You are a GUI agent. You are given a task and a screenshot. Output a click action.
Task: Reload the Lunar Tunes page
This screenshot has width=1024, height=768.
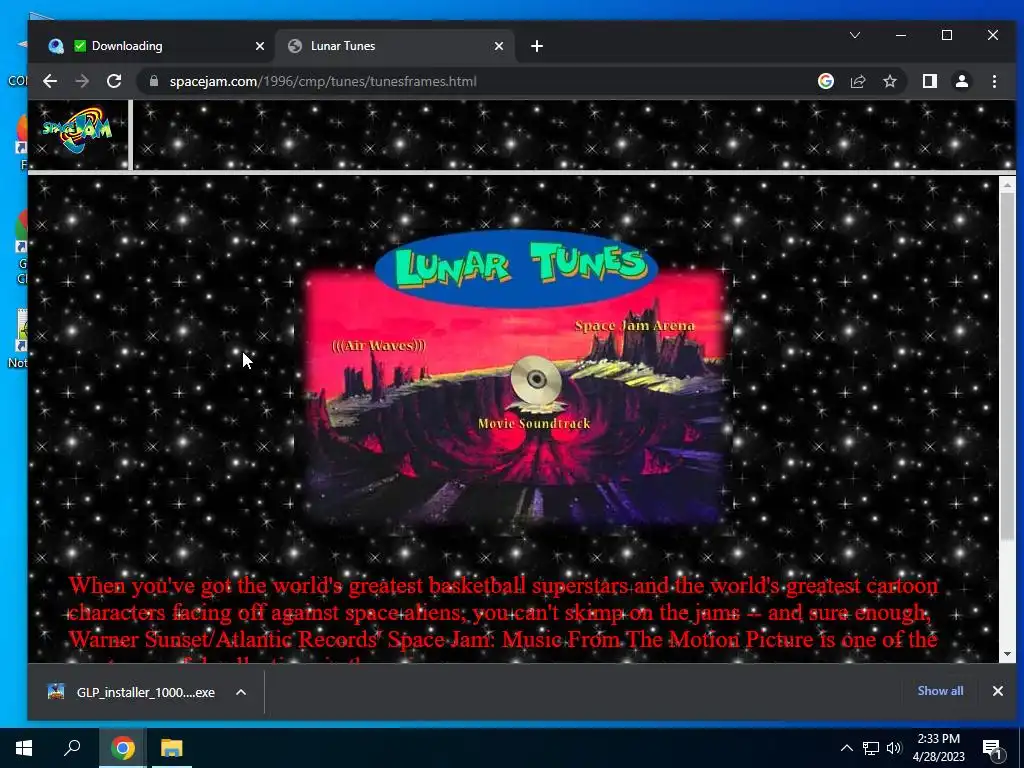click(x=114, y=81)
